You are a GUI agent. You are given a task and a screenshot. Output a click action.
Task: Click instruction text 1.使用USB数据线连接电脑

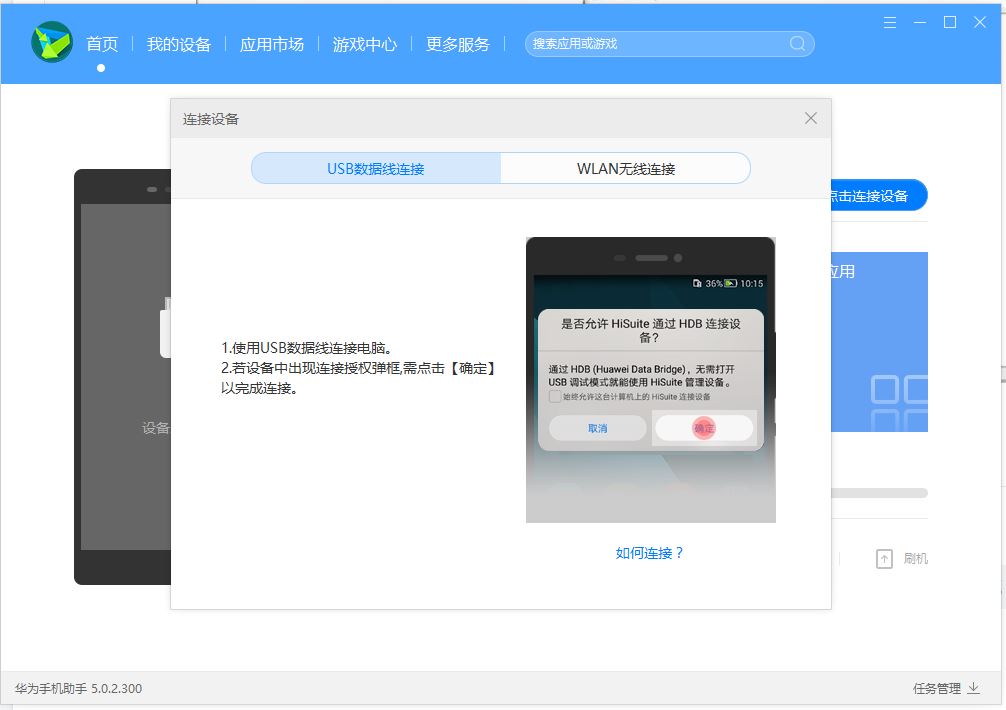click(x=307, y=348)
